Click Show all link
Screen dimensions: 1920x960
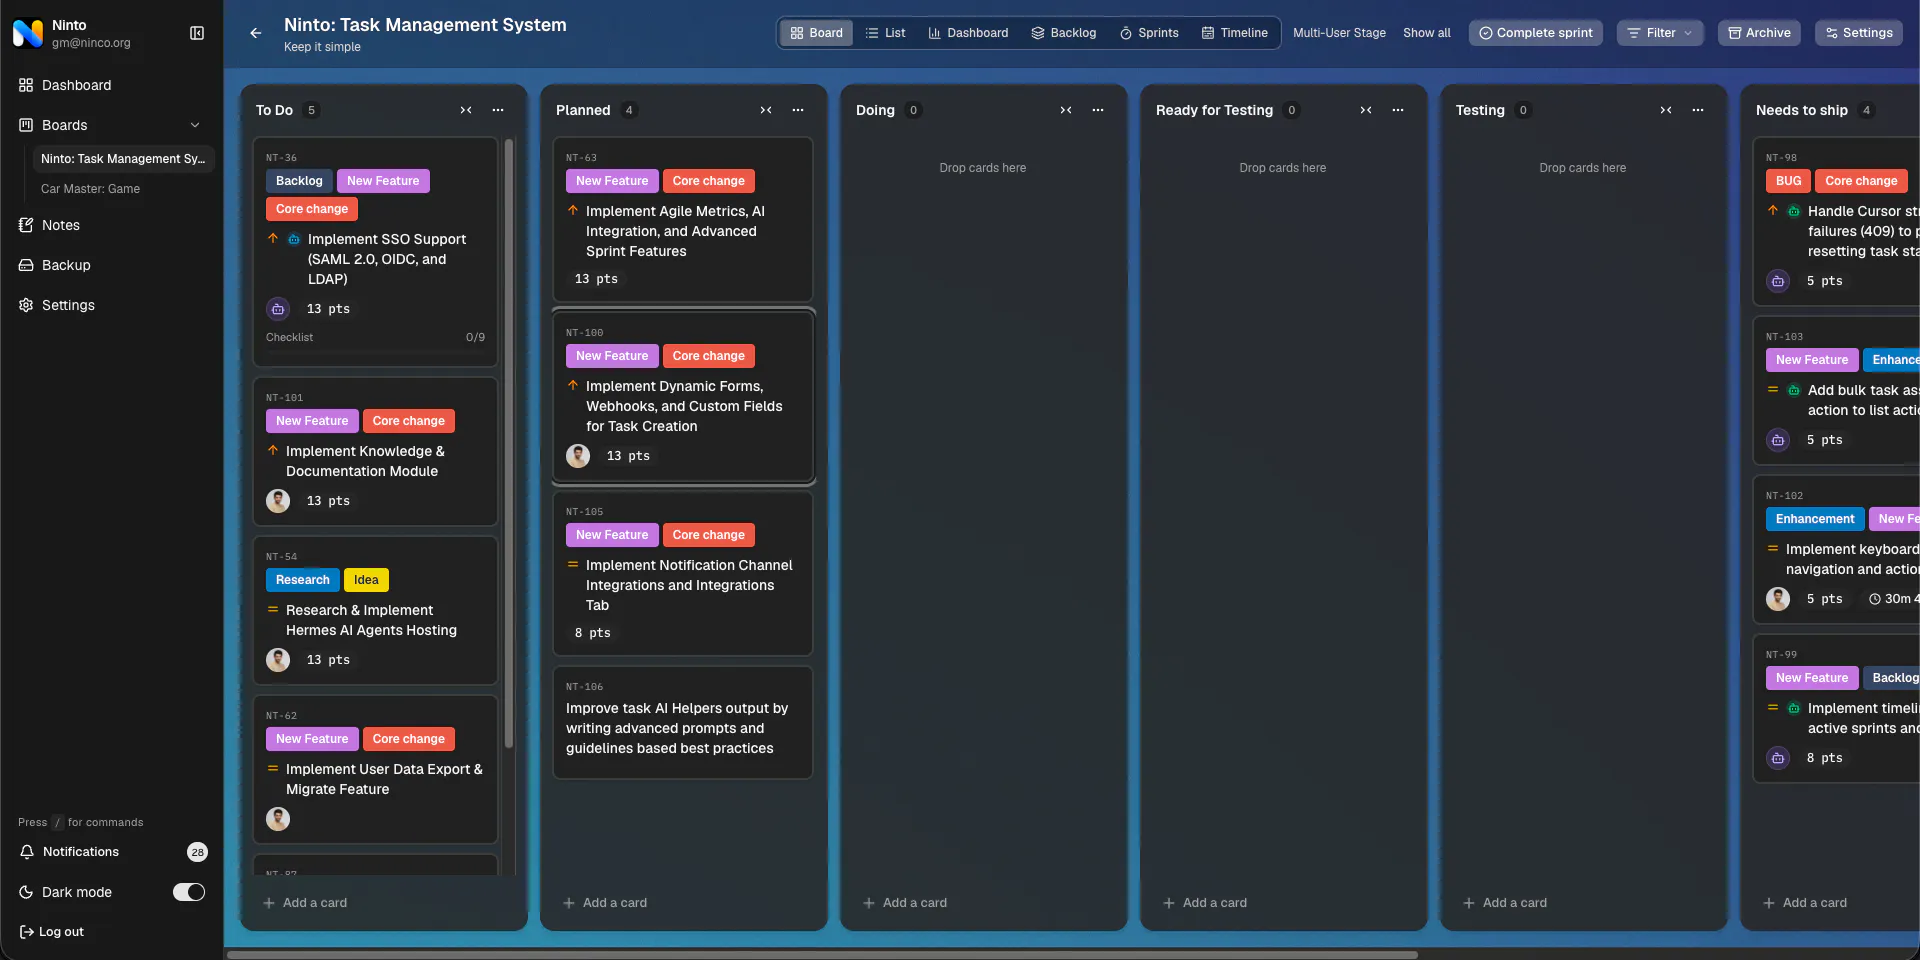click(x=1427, y=33)
